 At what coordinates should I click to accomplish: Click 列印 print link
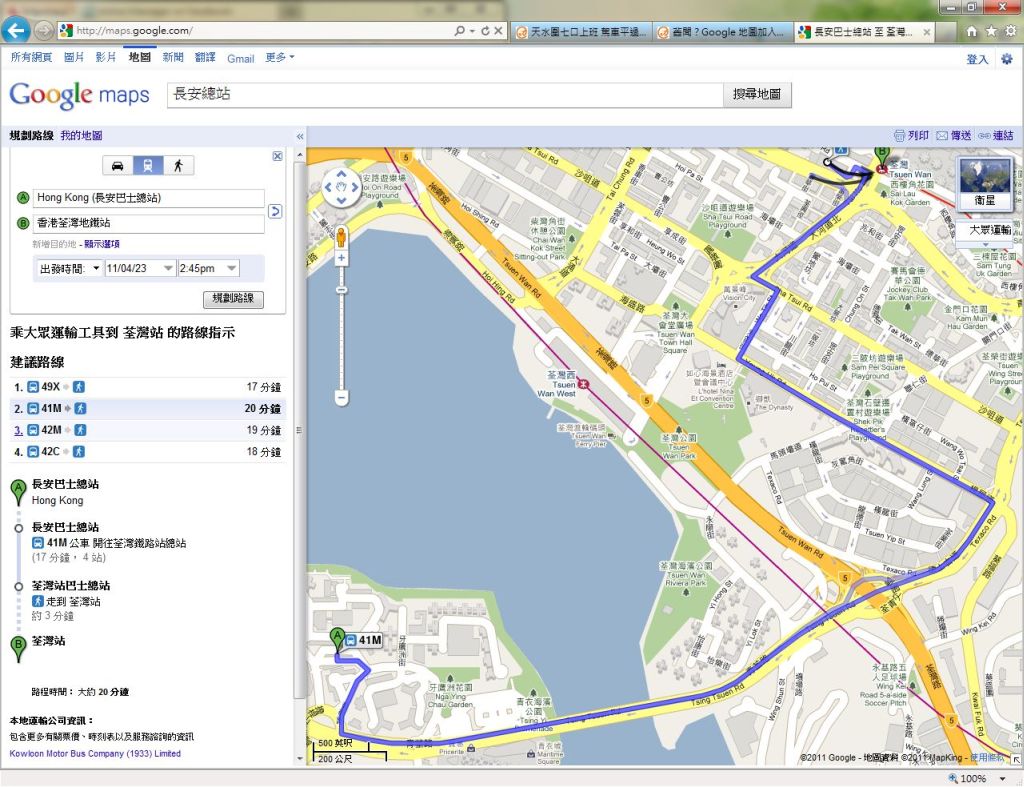click(x=911, y=135)
